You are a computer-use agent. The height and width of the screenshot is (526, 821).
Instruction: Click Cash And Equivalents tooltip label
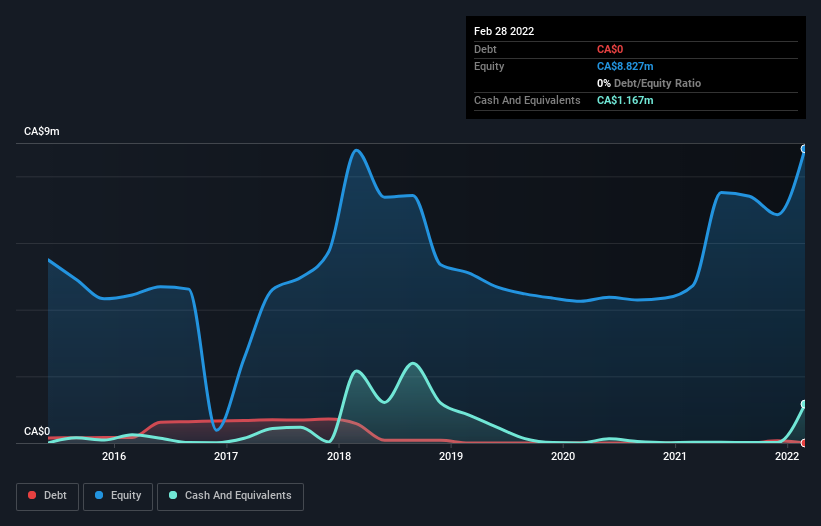(x=527, y=100)
